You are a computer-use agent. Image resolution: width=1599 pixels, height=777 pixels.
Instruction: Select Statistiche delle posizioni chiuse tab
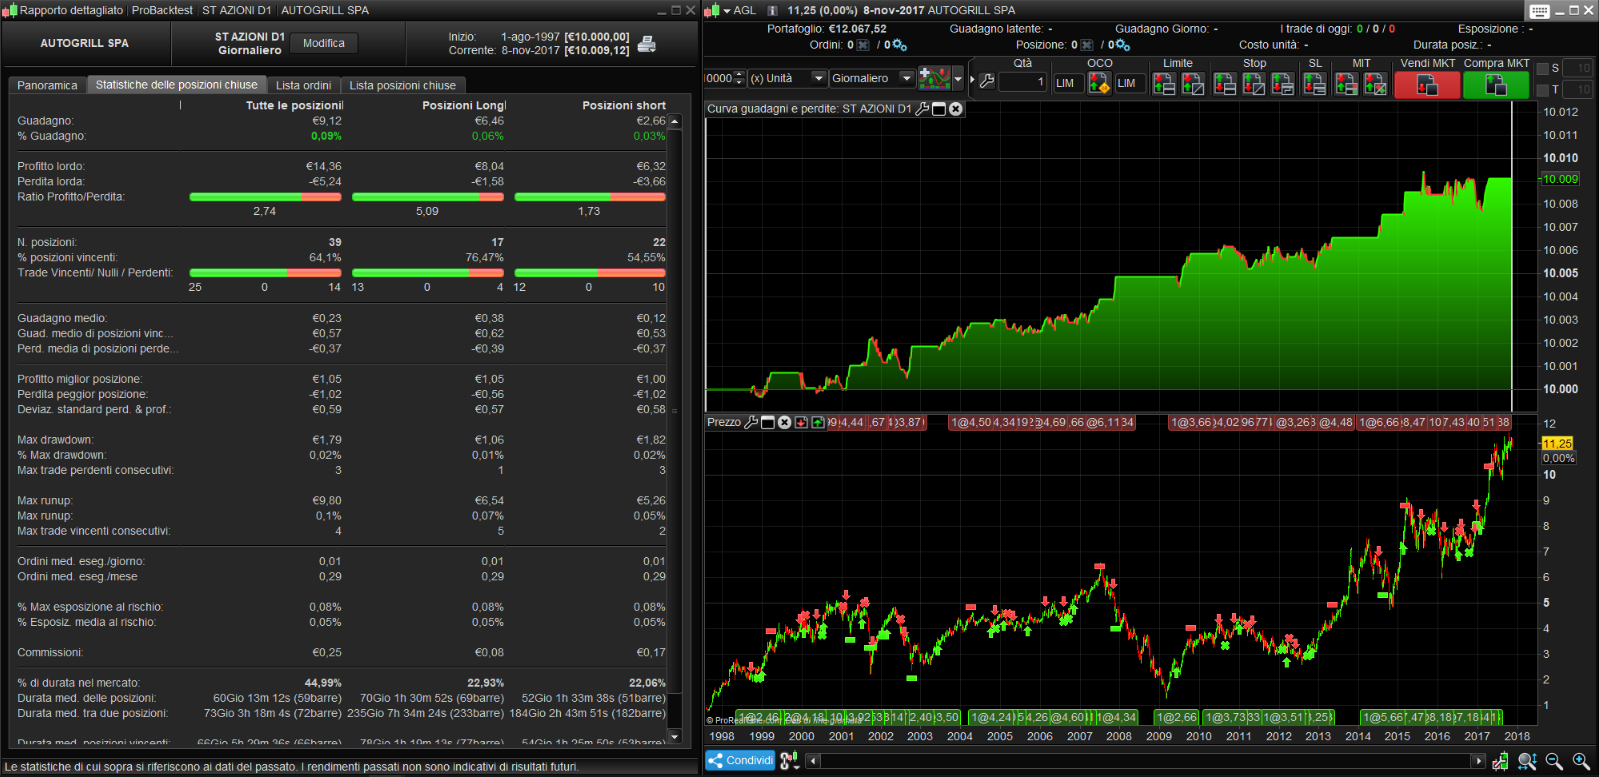click(177, 85)
